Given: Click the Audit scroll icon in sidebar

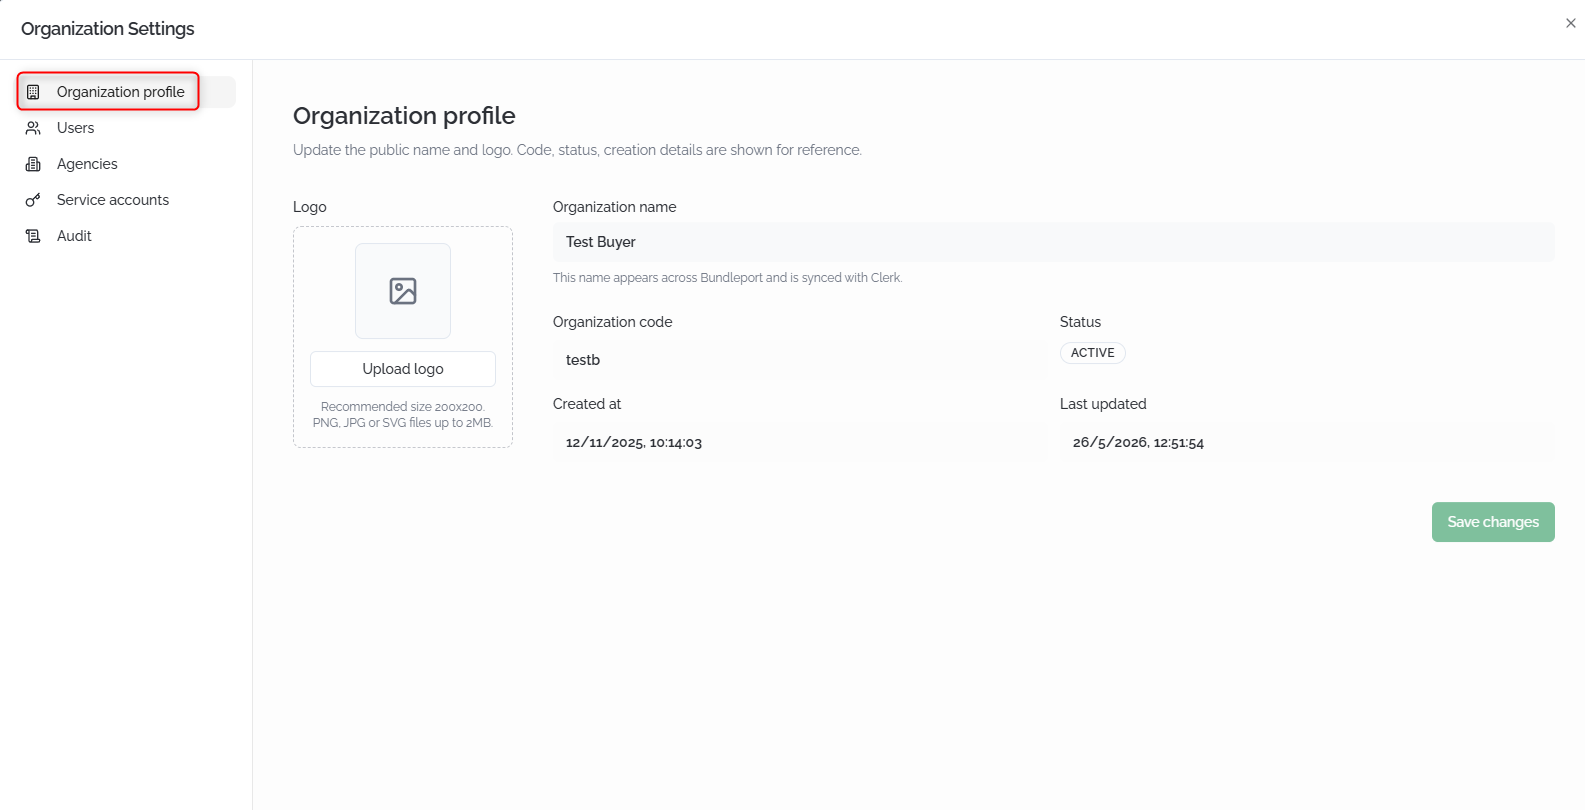Looking at the screenshot, I should [x=33, y=236].
